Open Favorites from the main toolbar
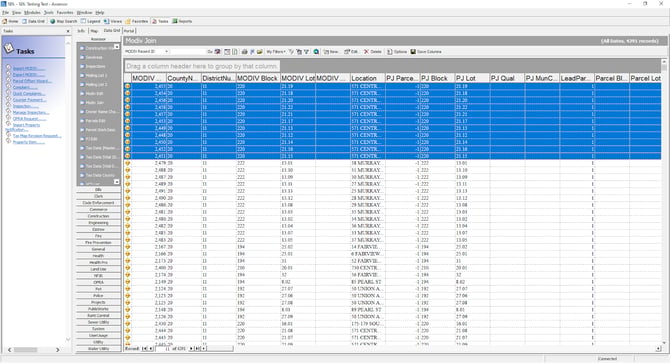Image resolution: width=670 pixels, height=363 pixels. pyautogui.click(x=137, y=21)
